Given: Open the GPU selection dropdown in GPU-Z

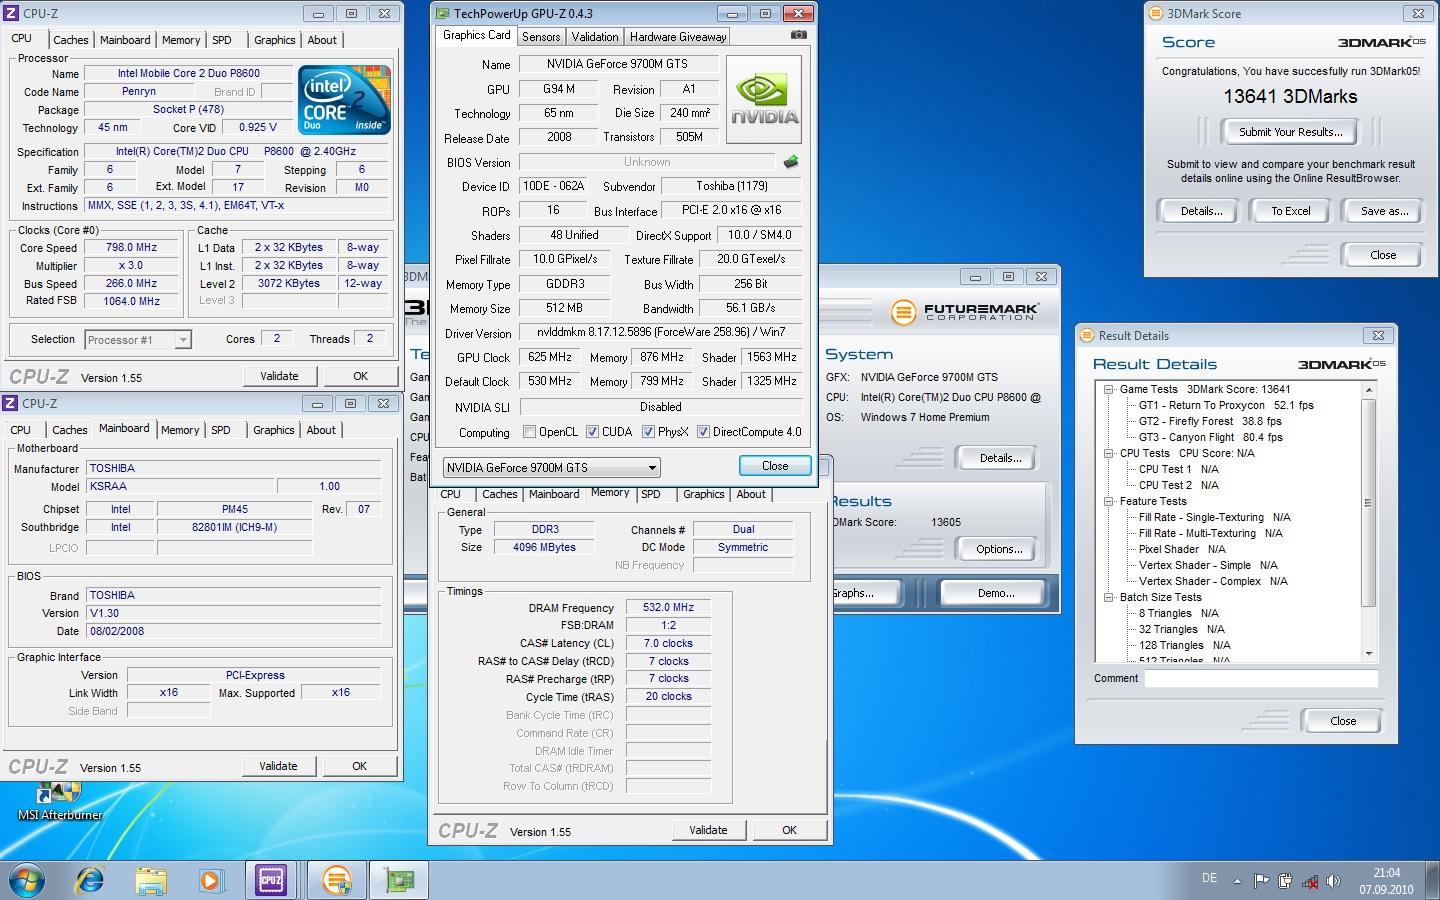Looking at the screenshot, I should click(x=551, y=467).
